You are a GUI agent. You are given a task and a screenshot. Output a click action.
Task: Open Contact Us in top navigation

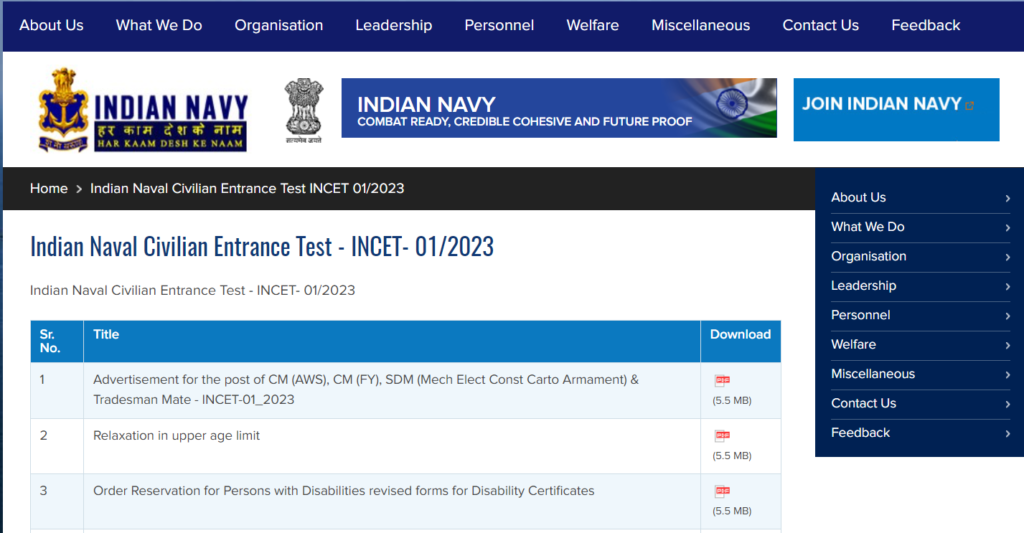[x=820, y=25]
